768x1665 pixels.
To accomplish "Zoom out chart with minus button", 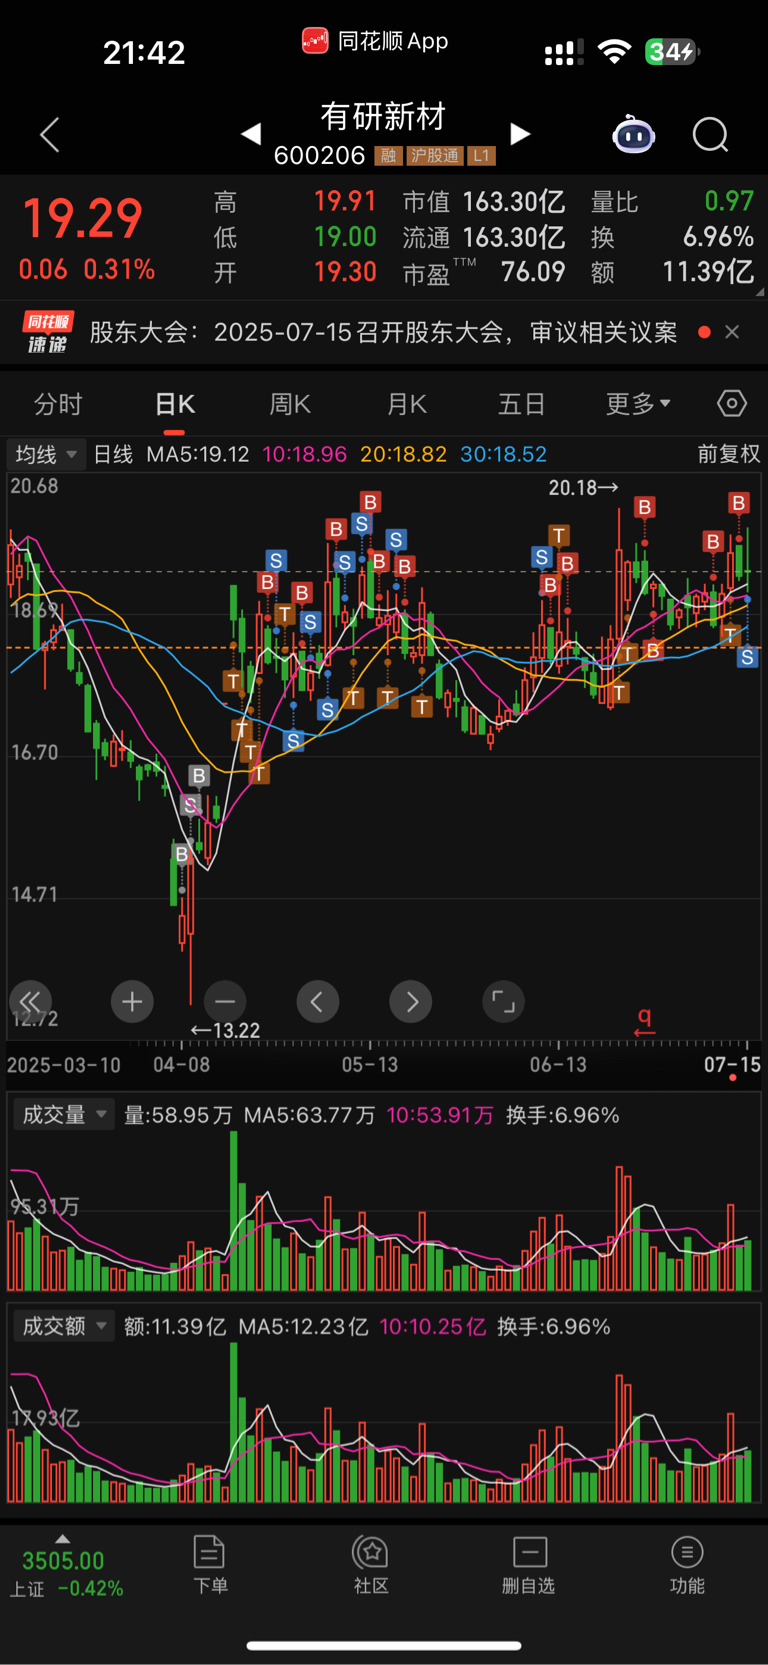I will click(225, 1001).
